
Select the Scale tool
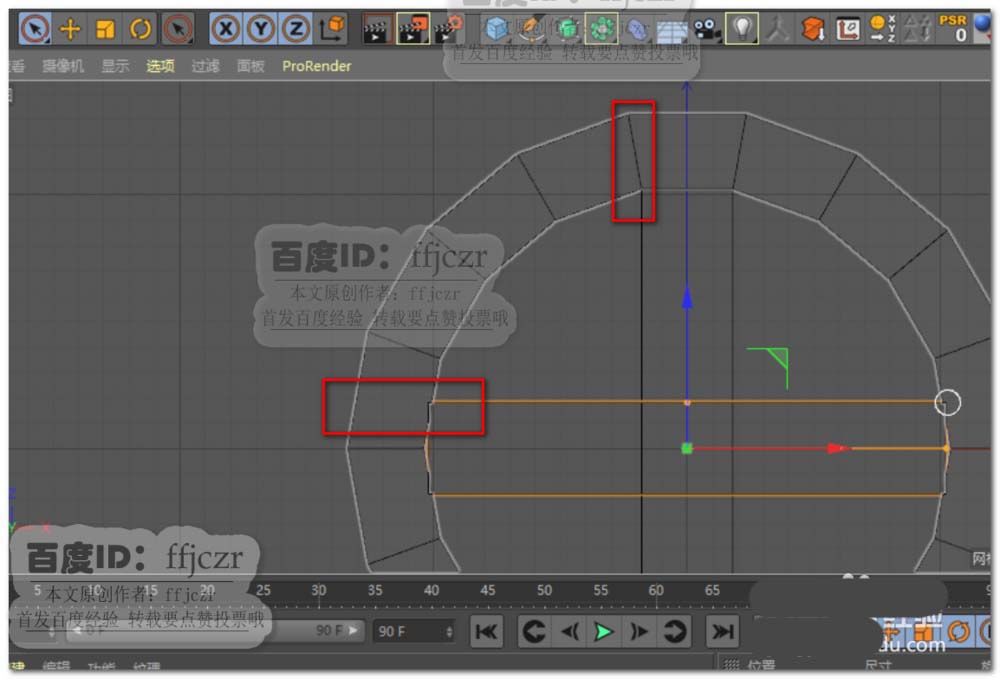point(105,29)
